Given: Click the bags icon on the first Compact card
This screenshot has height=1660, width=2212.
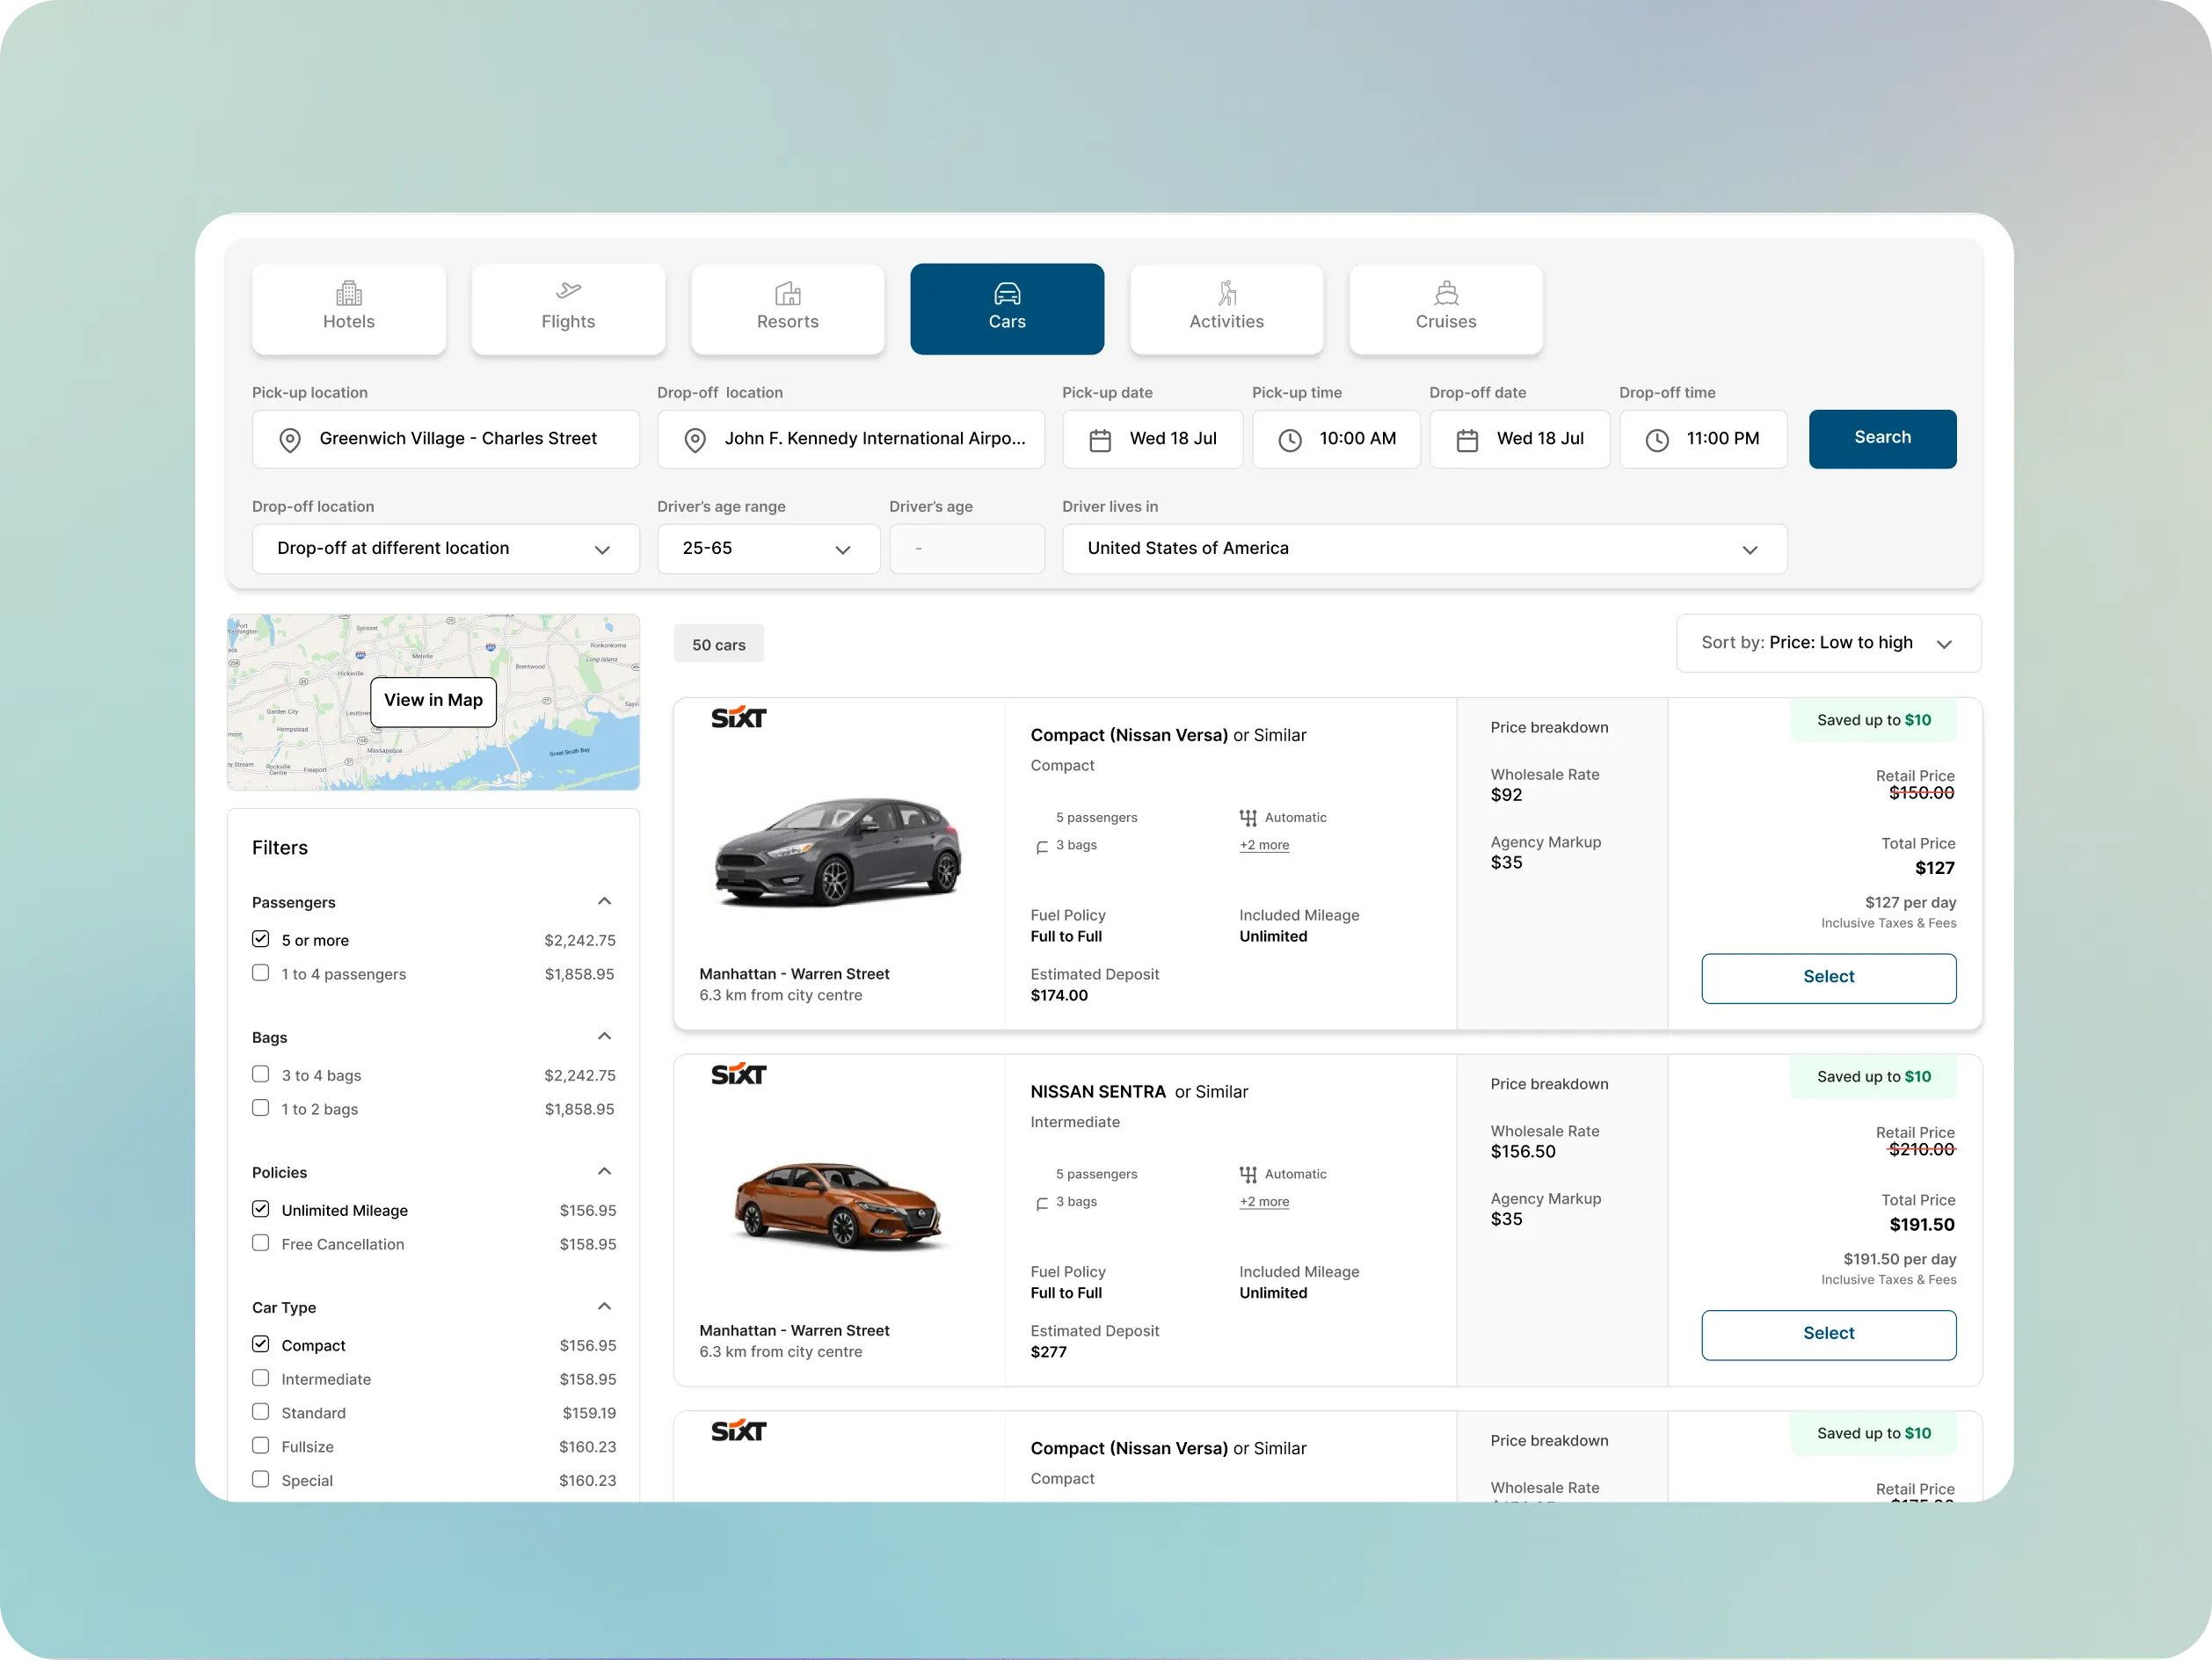Looking at the screenshot, I should tap(1042, 847).
